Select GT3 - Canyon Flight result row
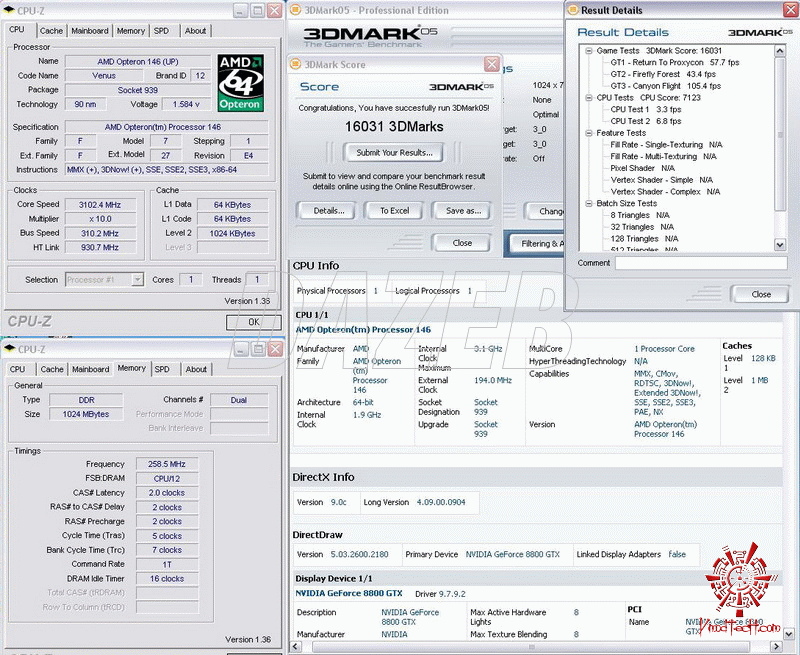The image size is (800, 655). [665, 86]
